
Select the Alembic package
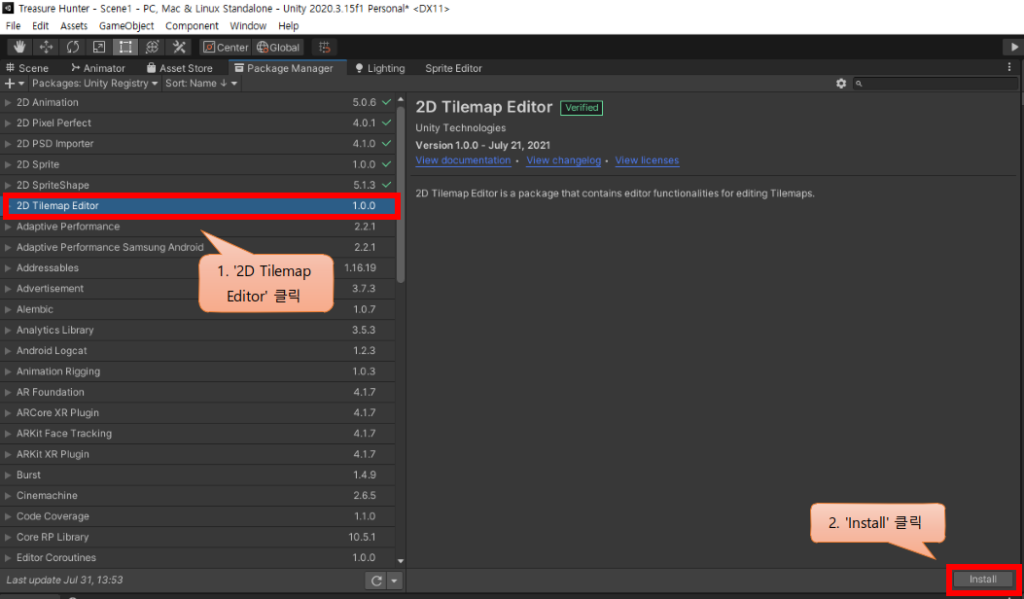click(199, 310)
